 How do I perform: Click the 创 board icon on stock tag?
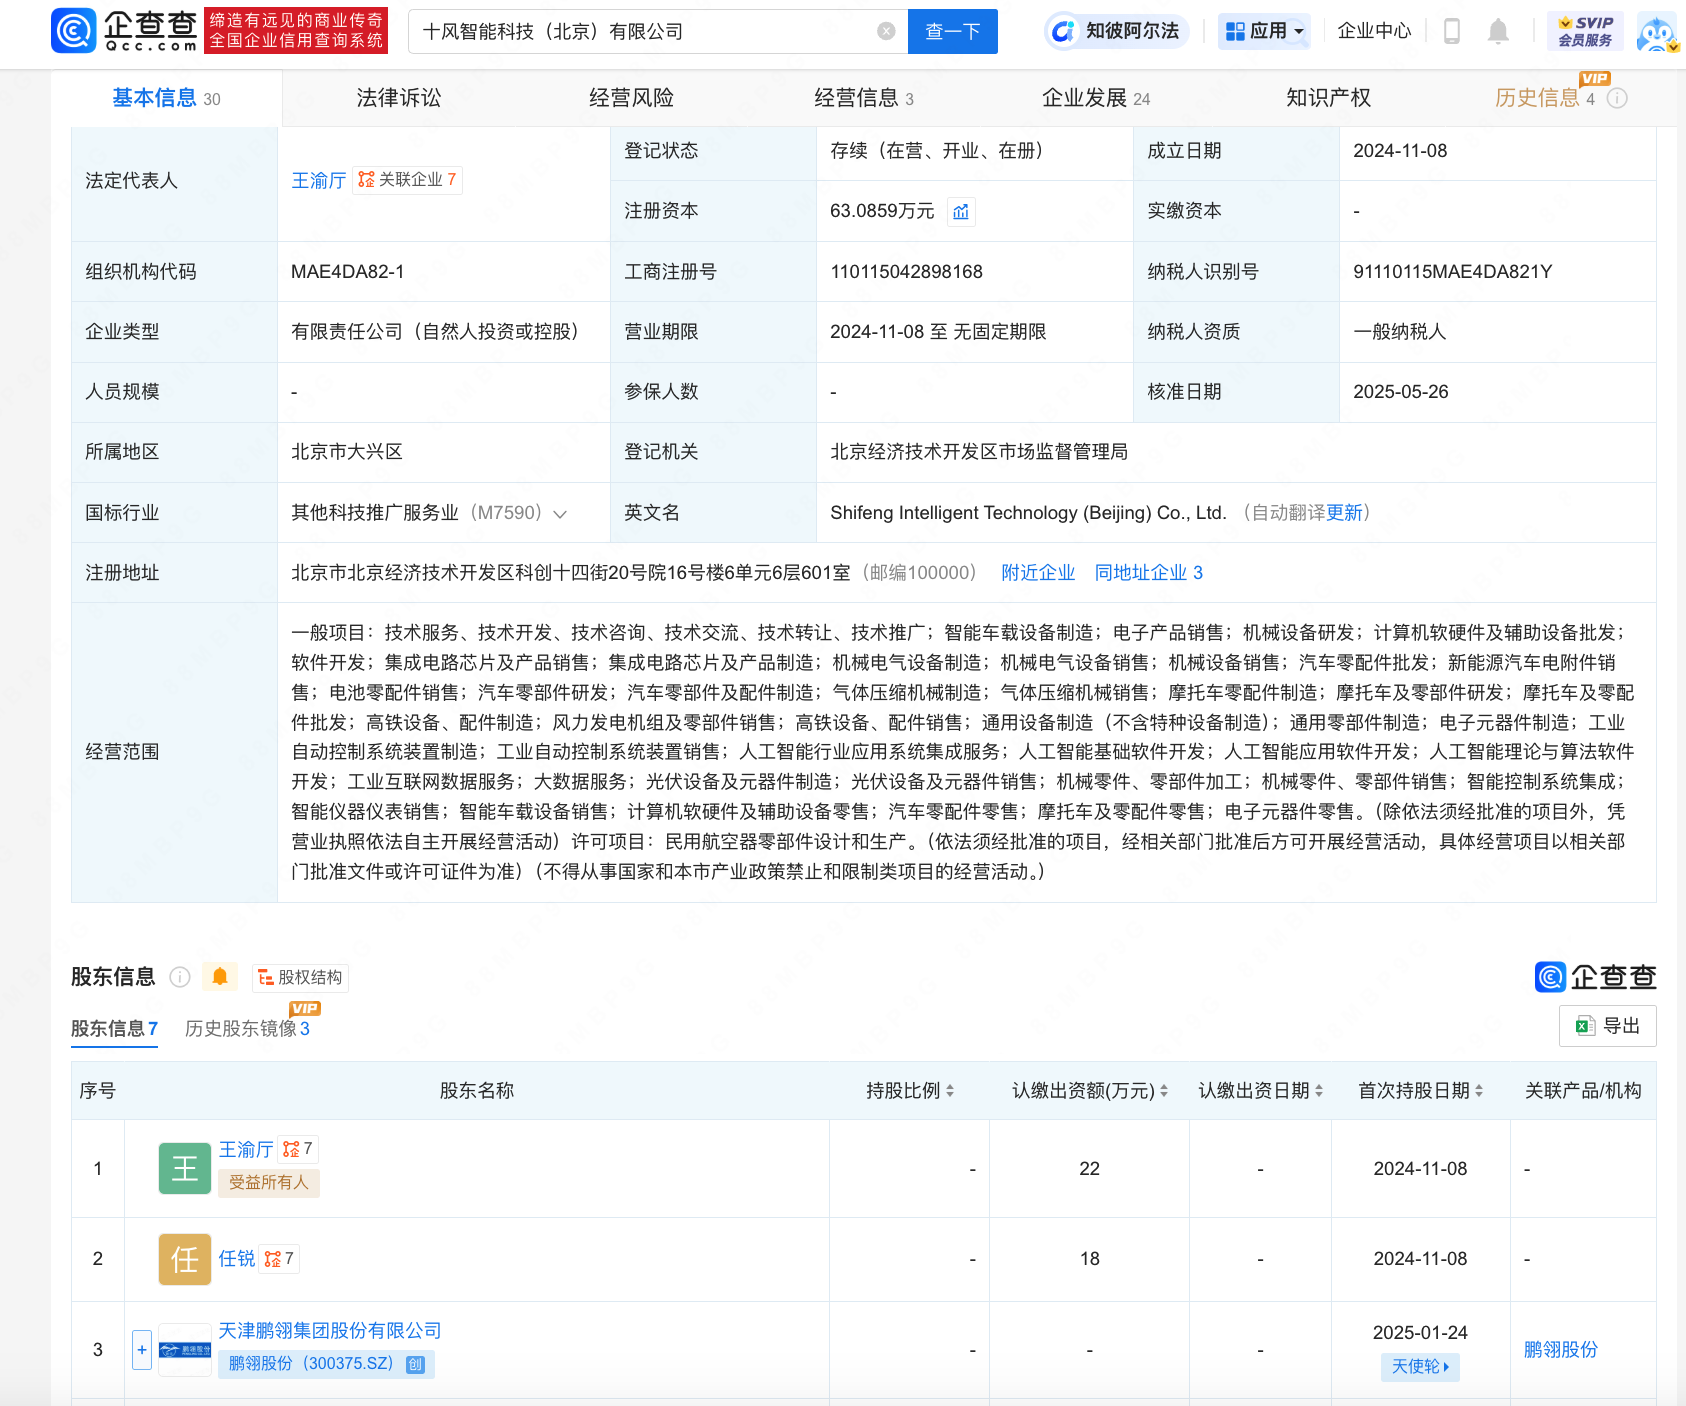416,1364
